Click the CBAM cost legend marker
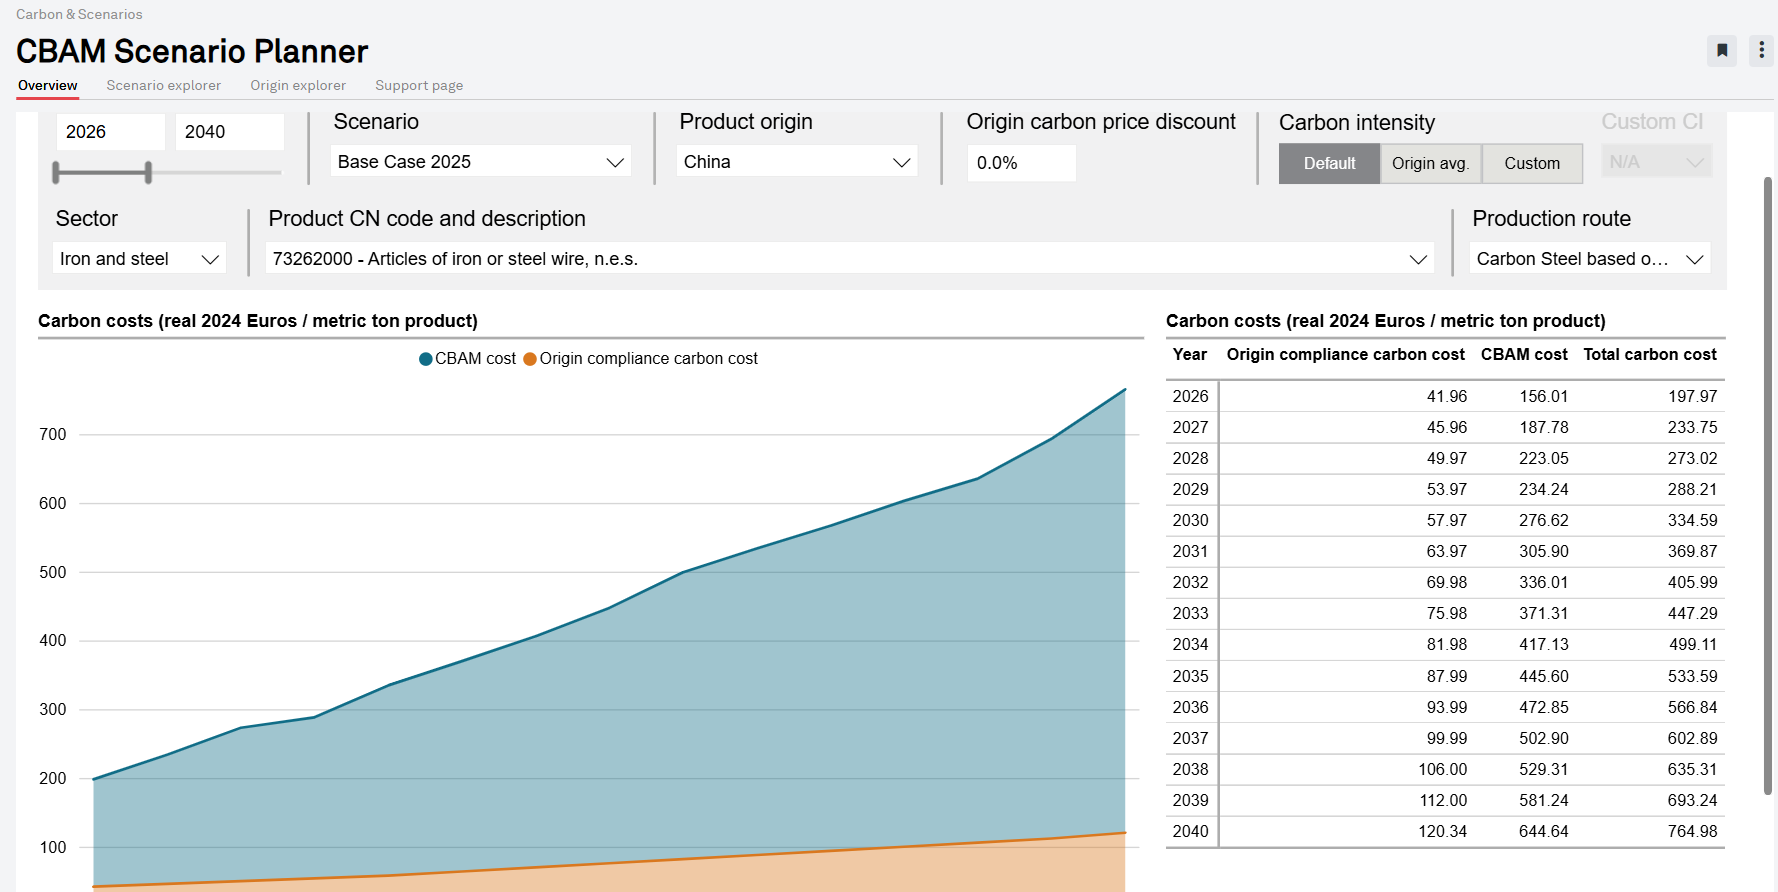Viewport: 1778px width, 892px height. coord(426,359)
